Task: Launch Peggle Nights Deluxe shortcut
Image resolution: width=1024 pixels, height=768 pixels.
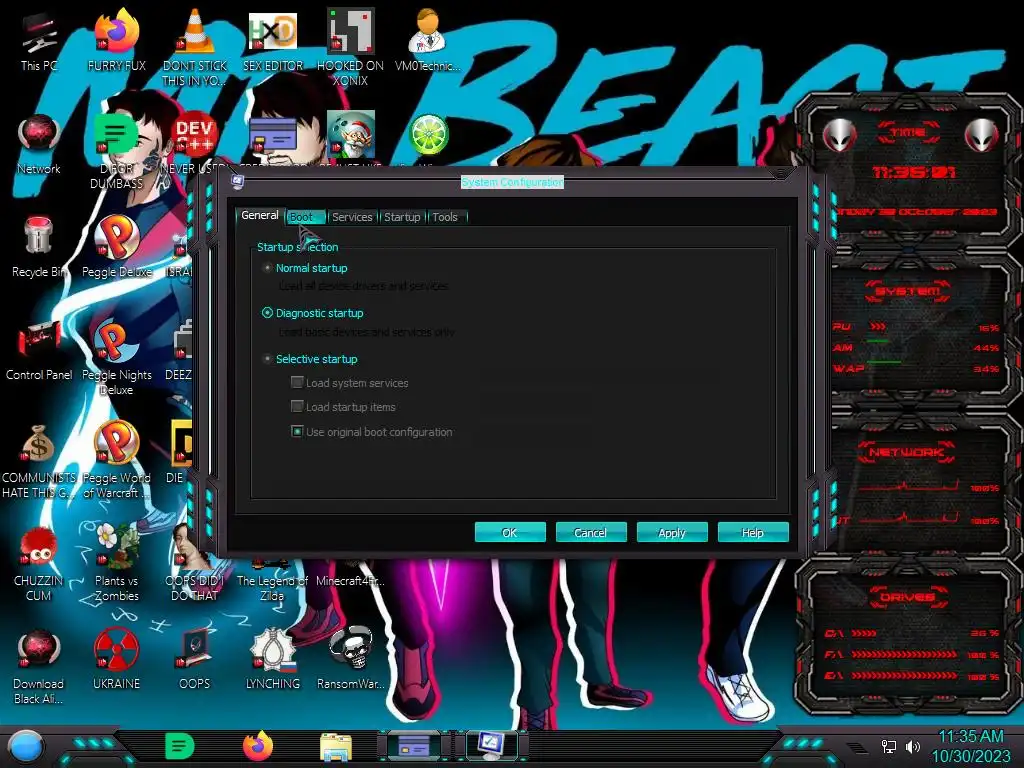Action: (x=116, y=358)
